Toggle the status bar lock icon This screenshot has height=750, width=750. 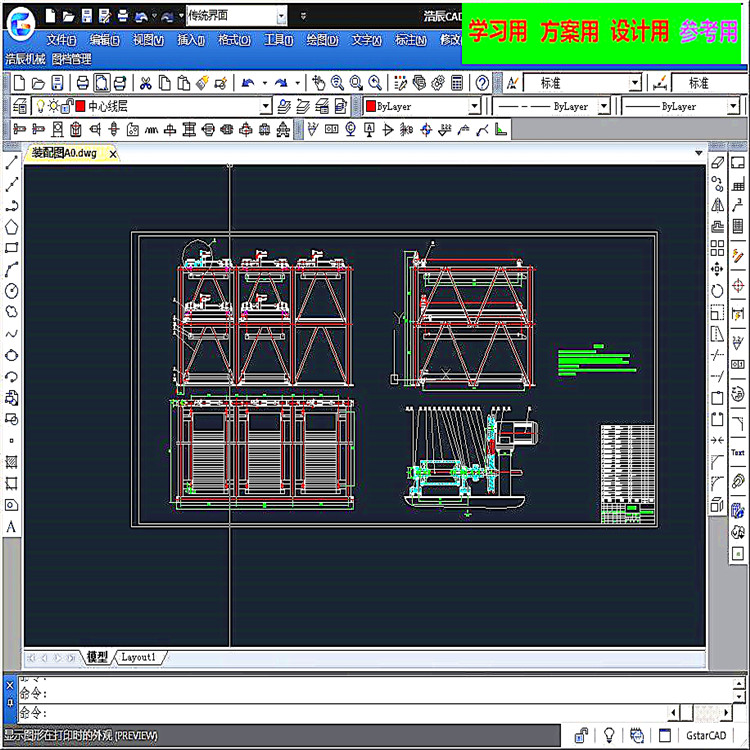[581, 735]
